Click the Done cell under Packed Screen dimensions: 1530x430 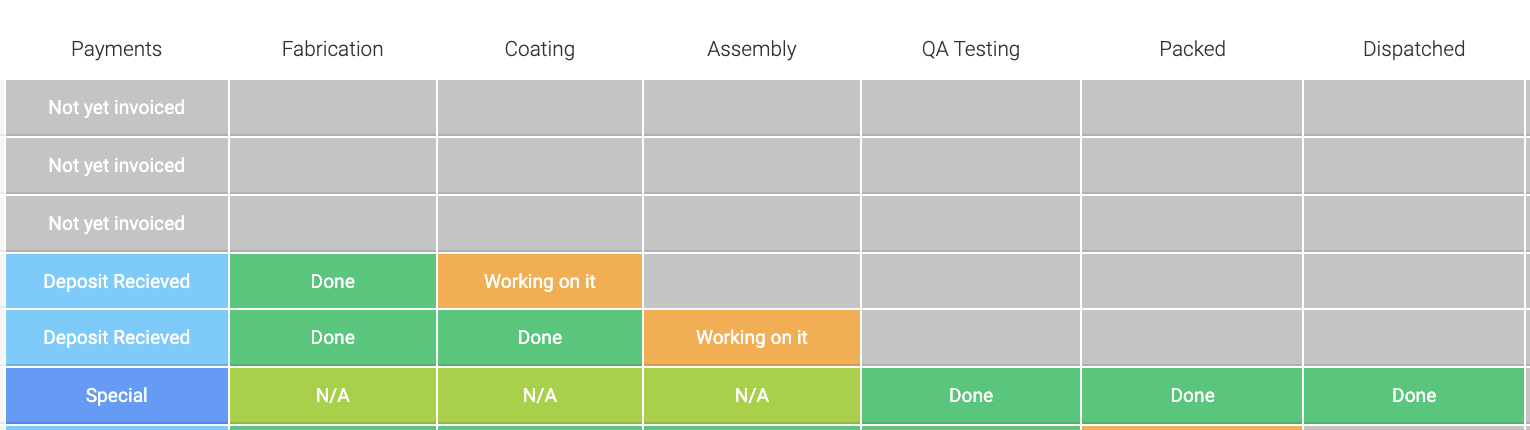pos(1192,396)
